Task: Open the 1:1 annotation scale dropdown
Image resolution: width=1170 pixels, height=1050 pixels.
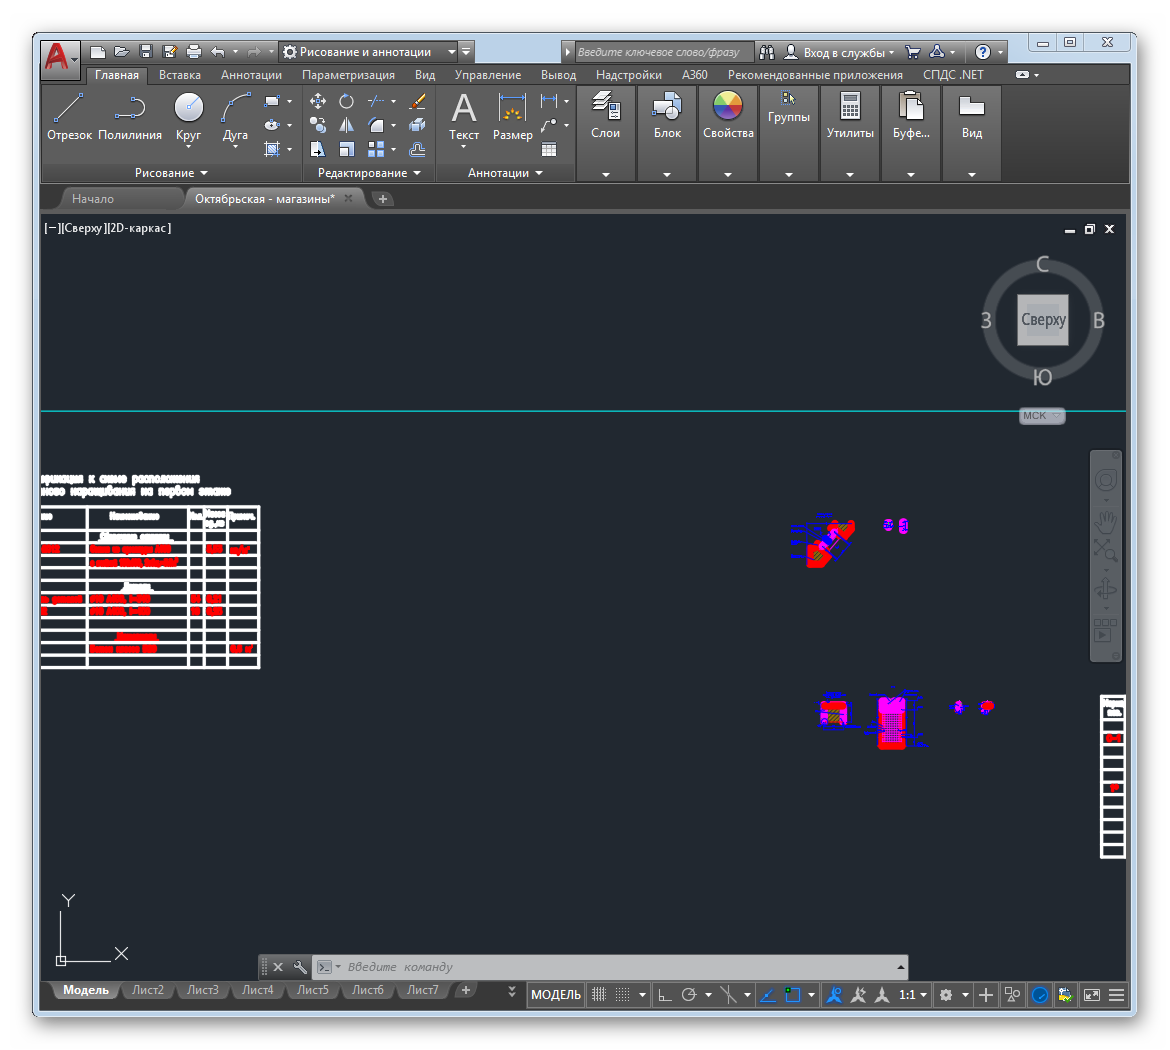Action: tap(913, 995)
